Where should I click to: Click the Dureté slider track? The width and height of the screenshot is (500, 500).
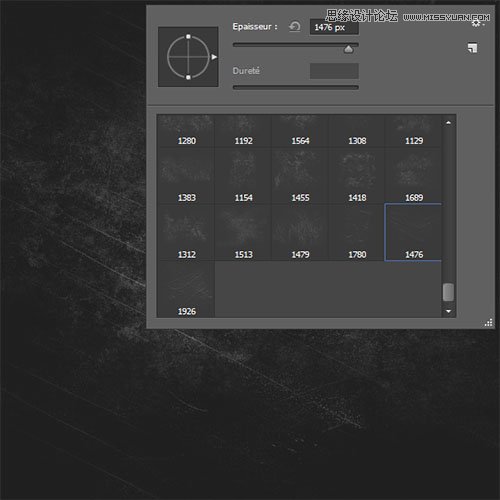point(295,87)
